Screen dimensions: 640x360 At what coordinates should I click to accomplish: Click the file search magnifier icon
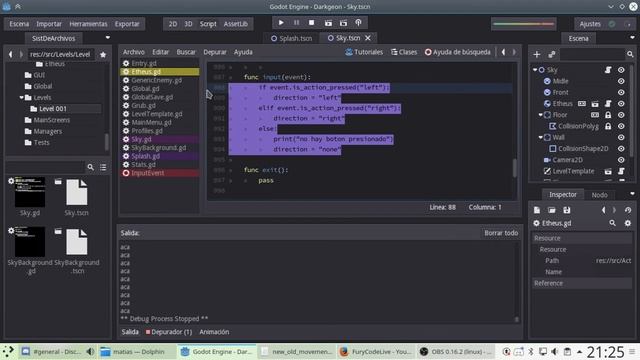[x=91, y=167]
